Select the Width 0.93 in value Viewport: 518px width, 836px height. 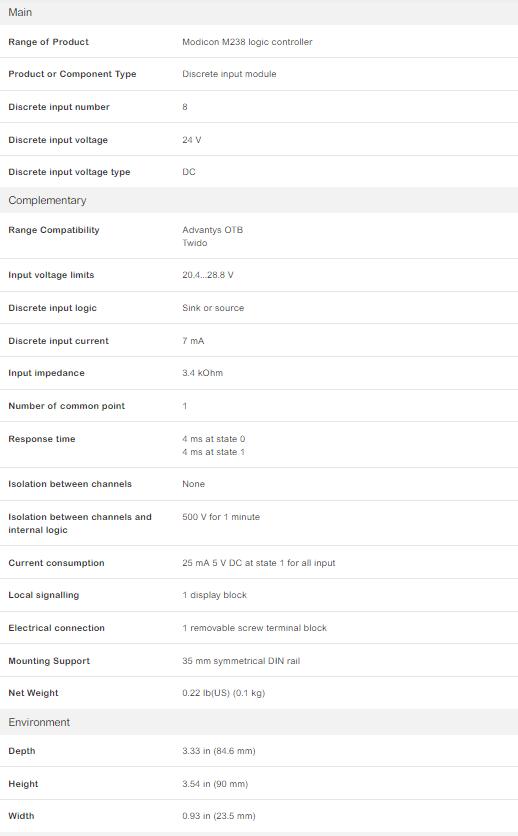[219, 816]
